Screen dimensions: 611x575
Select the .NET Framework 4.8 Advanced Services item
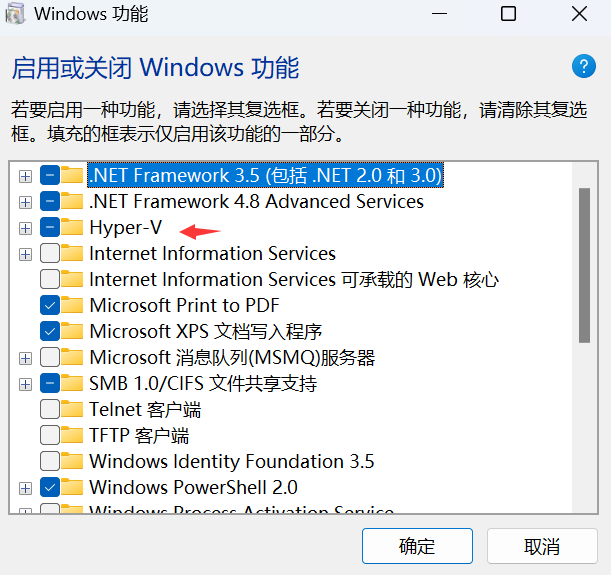(256, 202)
